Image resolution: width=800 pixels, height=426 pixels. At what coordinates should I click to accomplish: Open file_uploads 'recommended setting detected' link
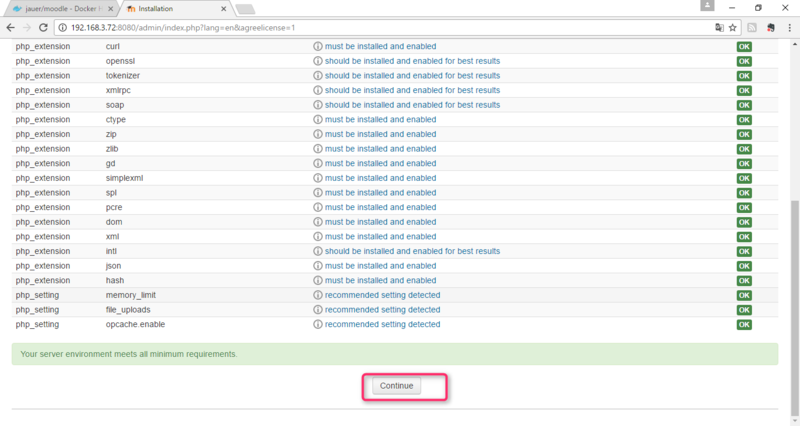coord(383,310)
